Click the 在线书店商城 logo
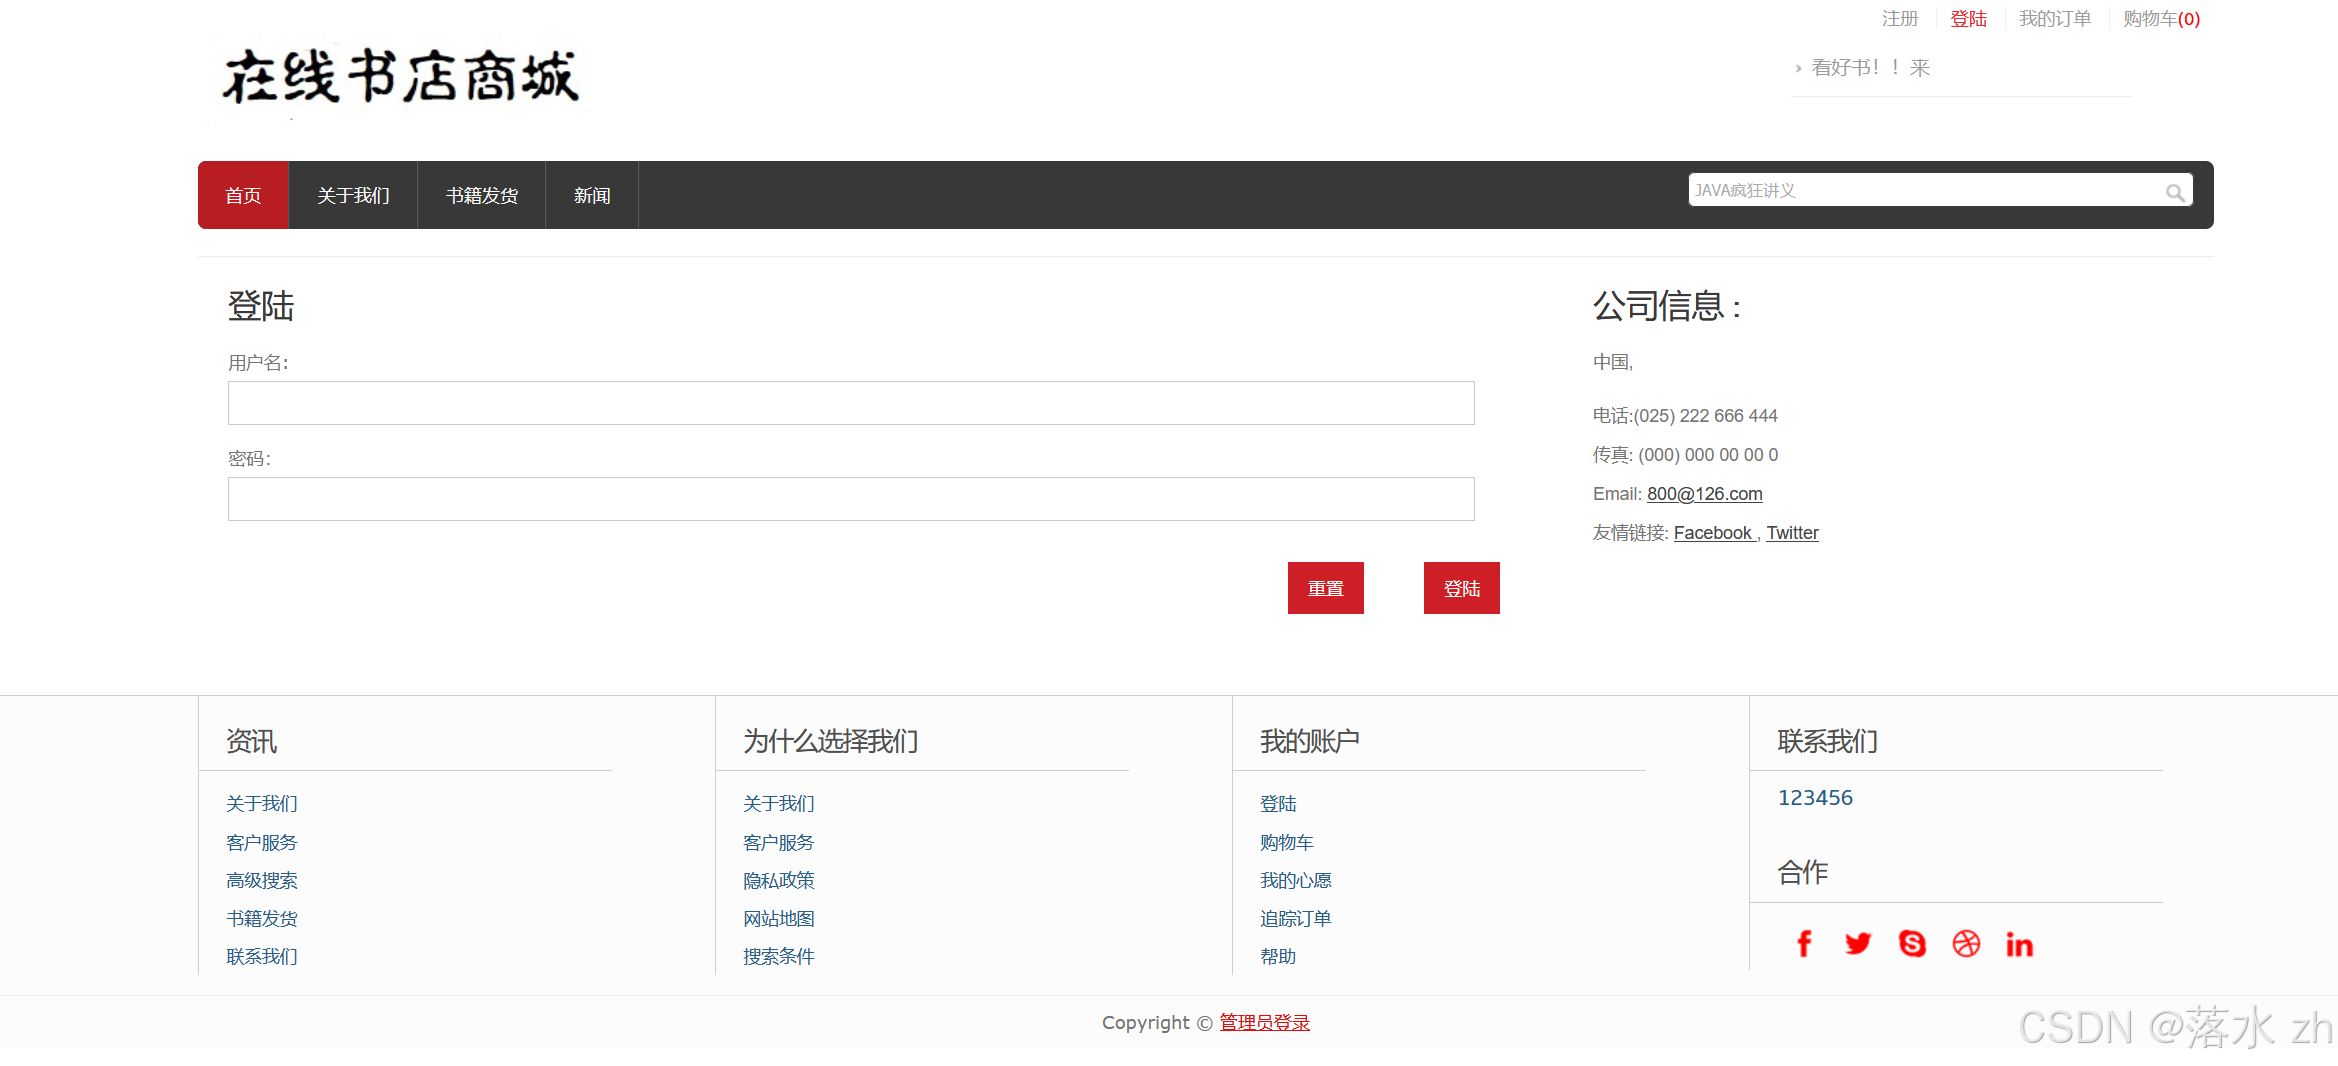Viewport: 2338px width, 1066px height. [400, 77]
